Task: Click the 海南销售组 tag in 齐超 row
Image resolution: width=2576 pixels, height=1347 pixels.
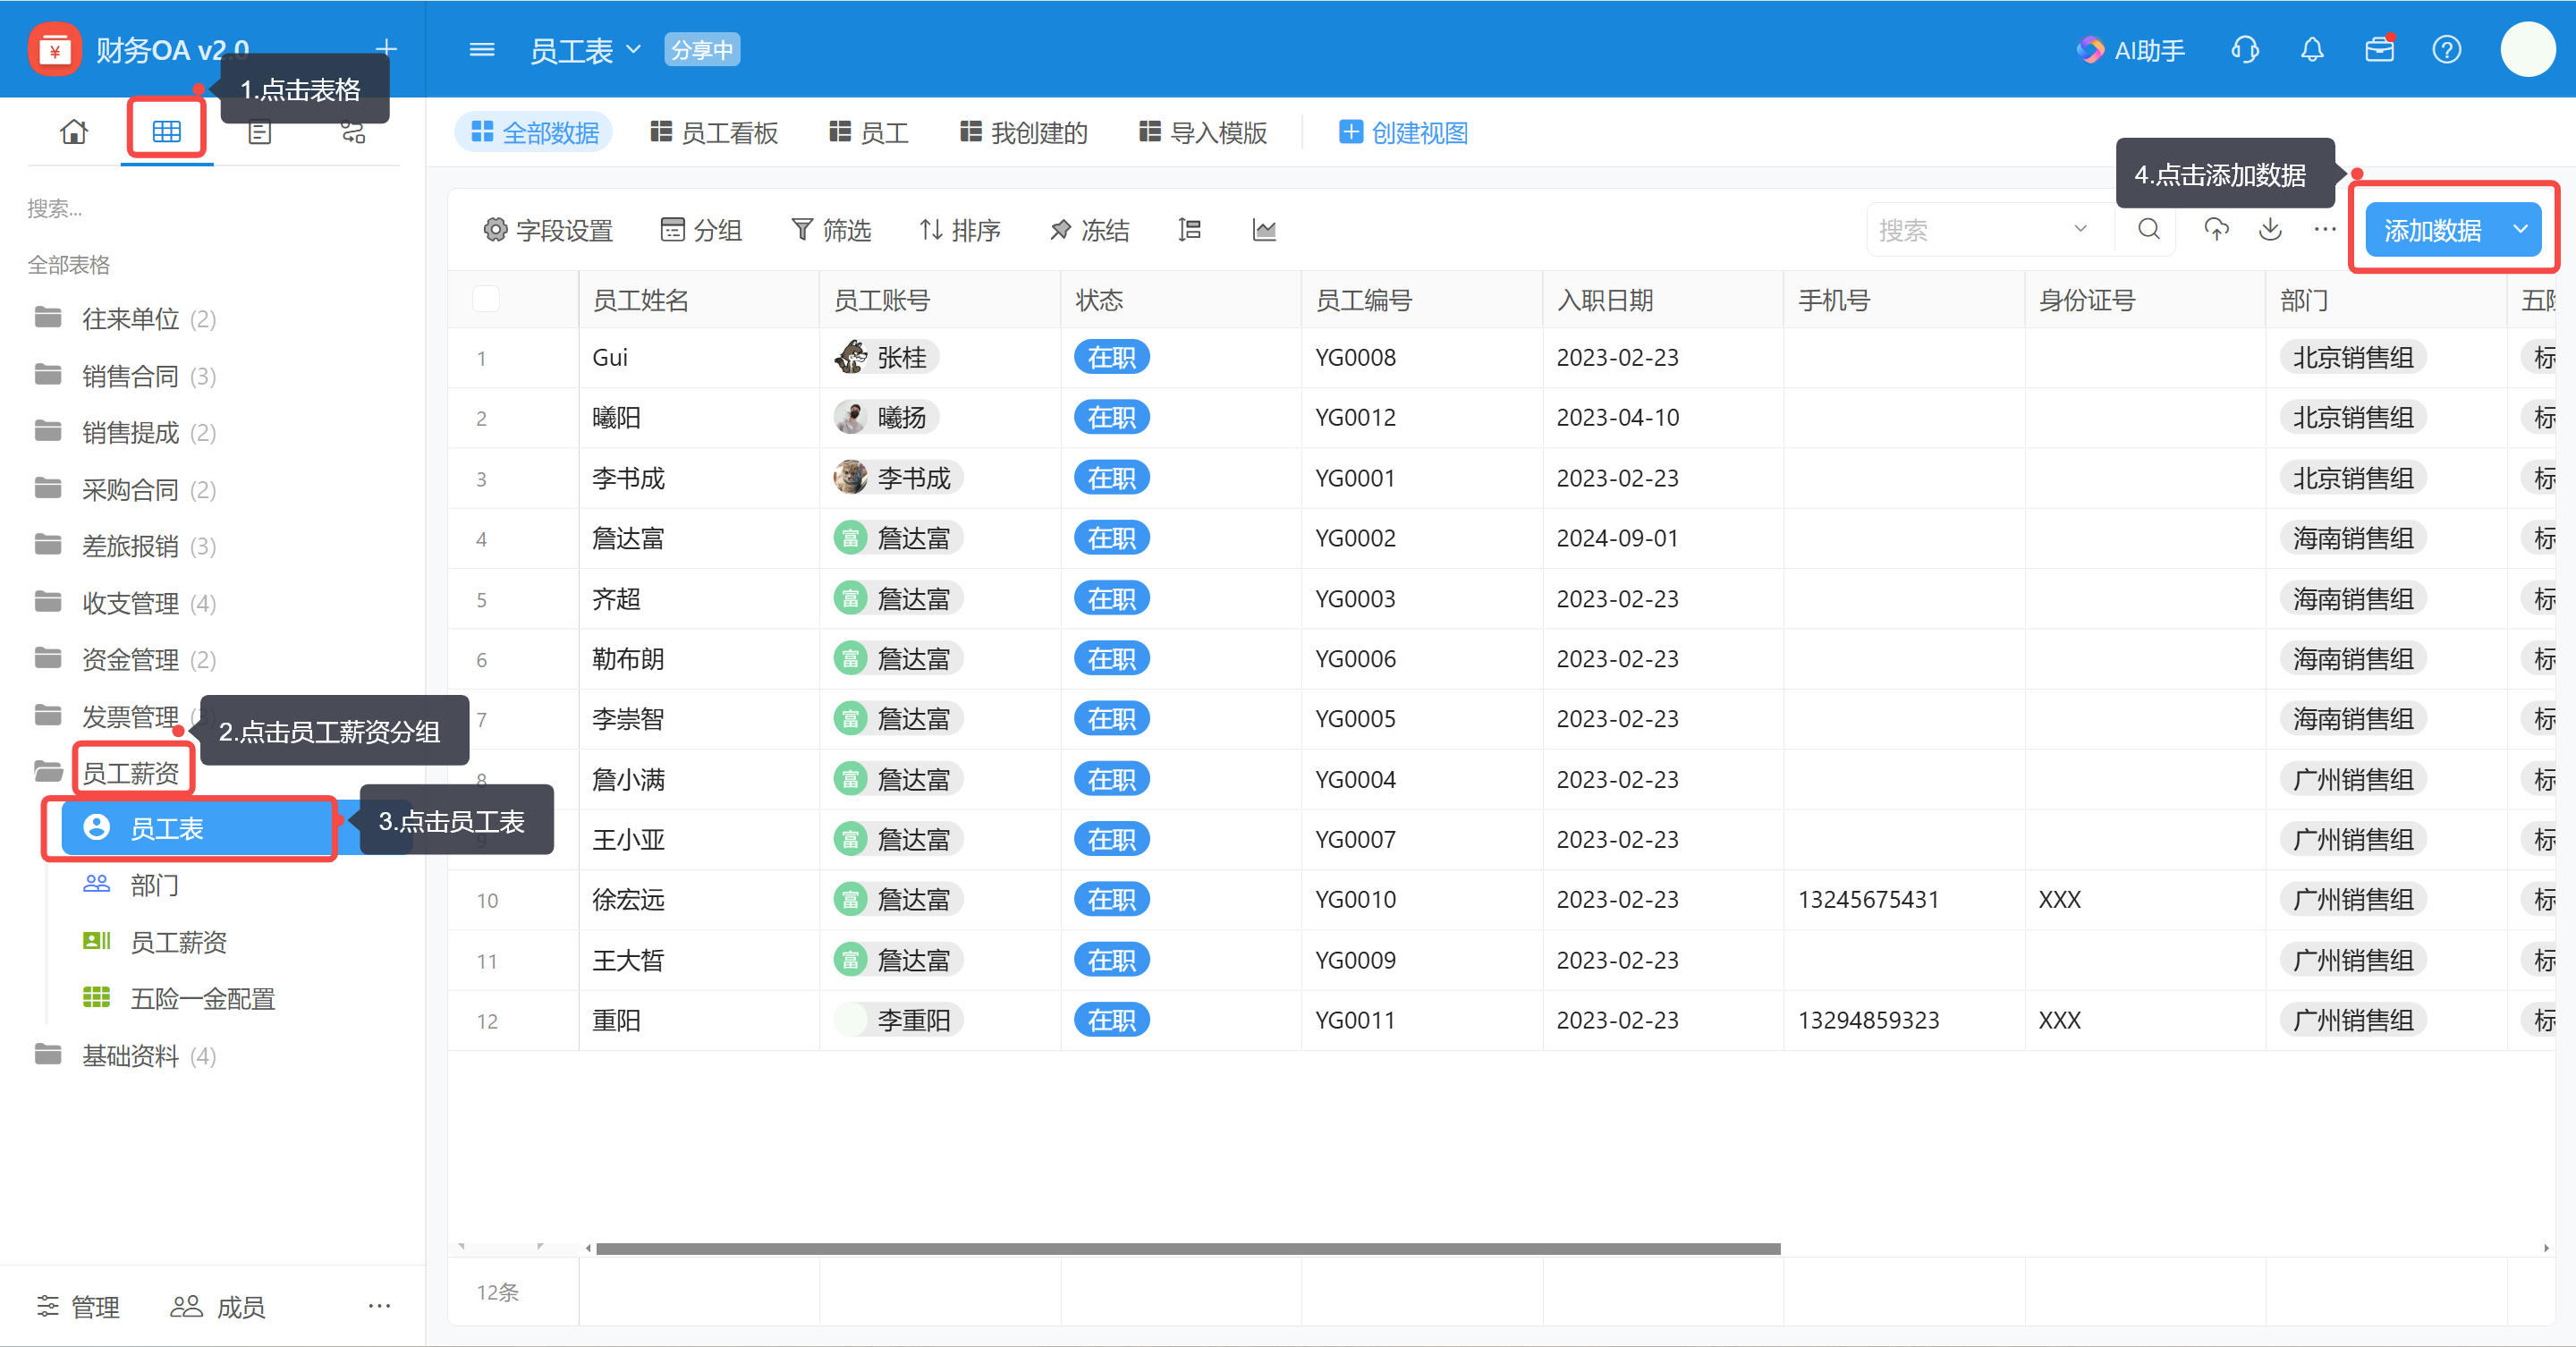Action: (2352, 598)
